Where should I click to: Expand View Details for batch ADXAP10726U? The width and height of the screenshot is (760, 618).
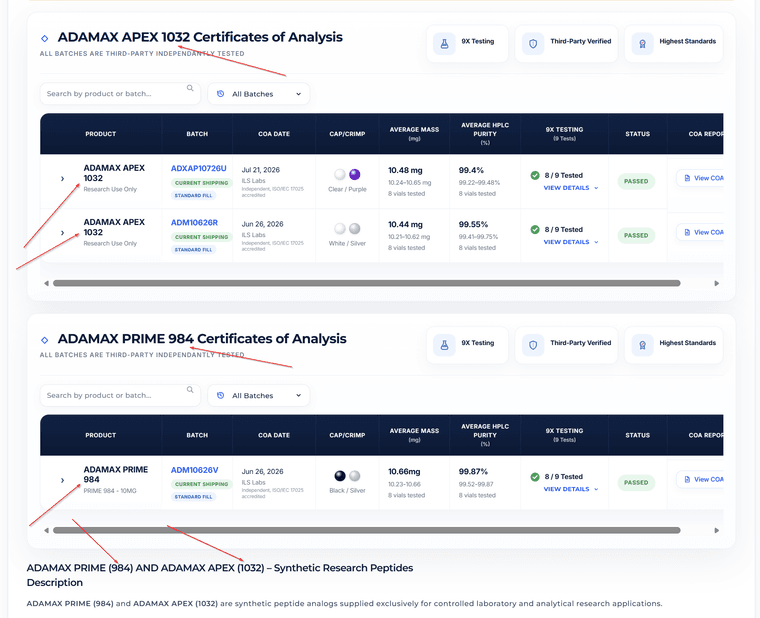point(570,188)
